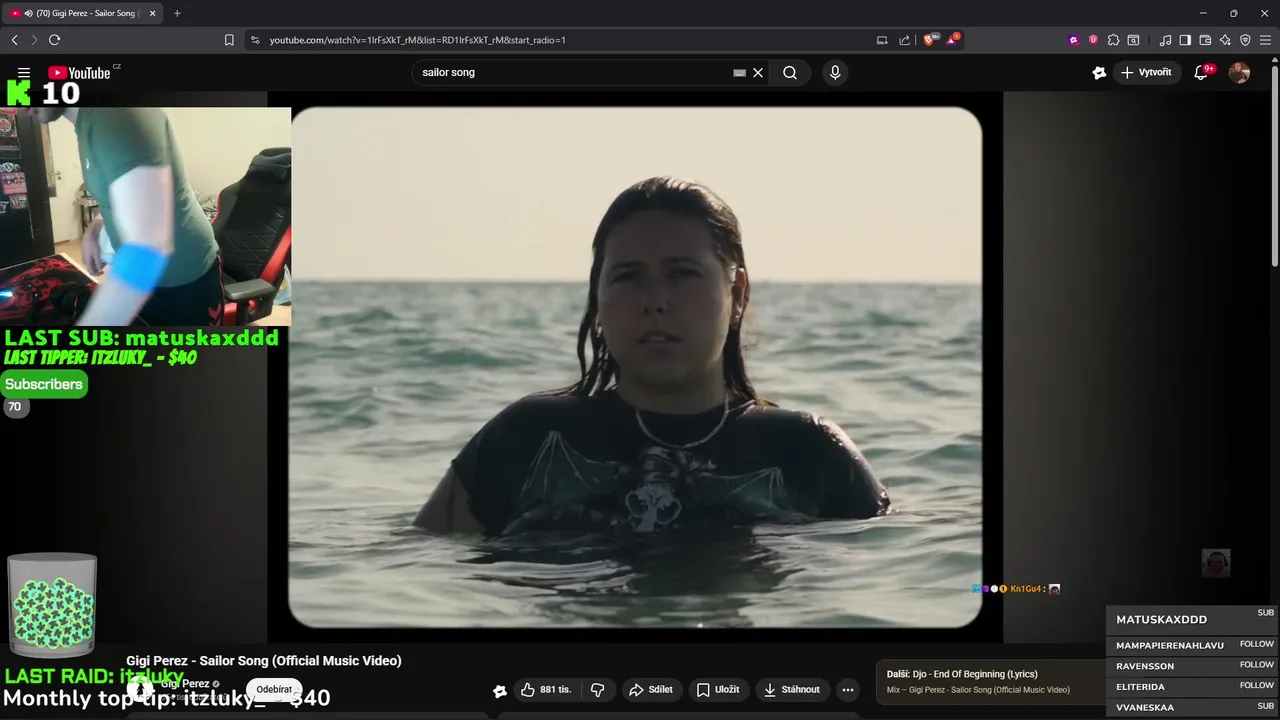This screenshot has height=720, width=1280.
Task: Click the star-shaped icon beside Vytvořit
Action: point(1099,72)
